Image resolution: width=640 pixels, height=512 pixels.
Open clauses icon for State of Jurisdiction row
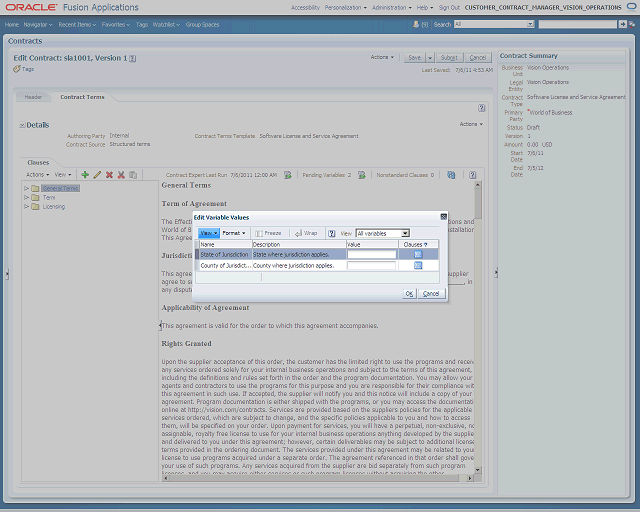point(418,254)
